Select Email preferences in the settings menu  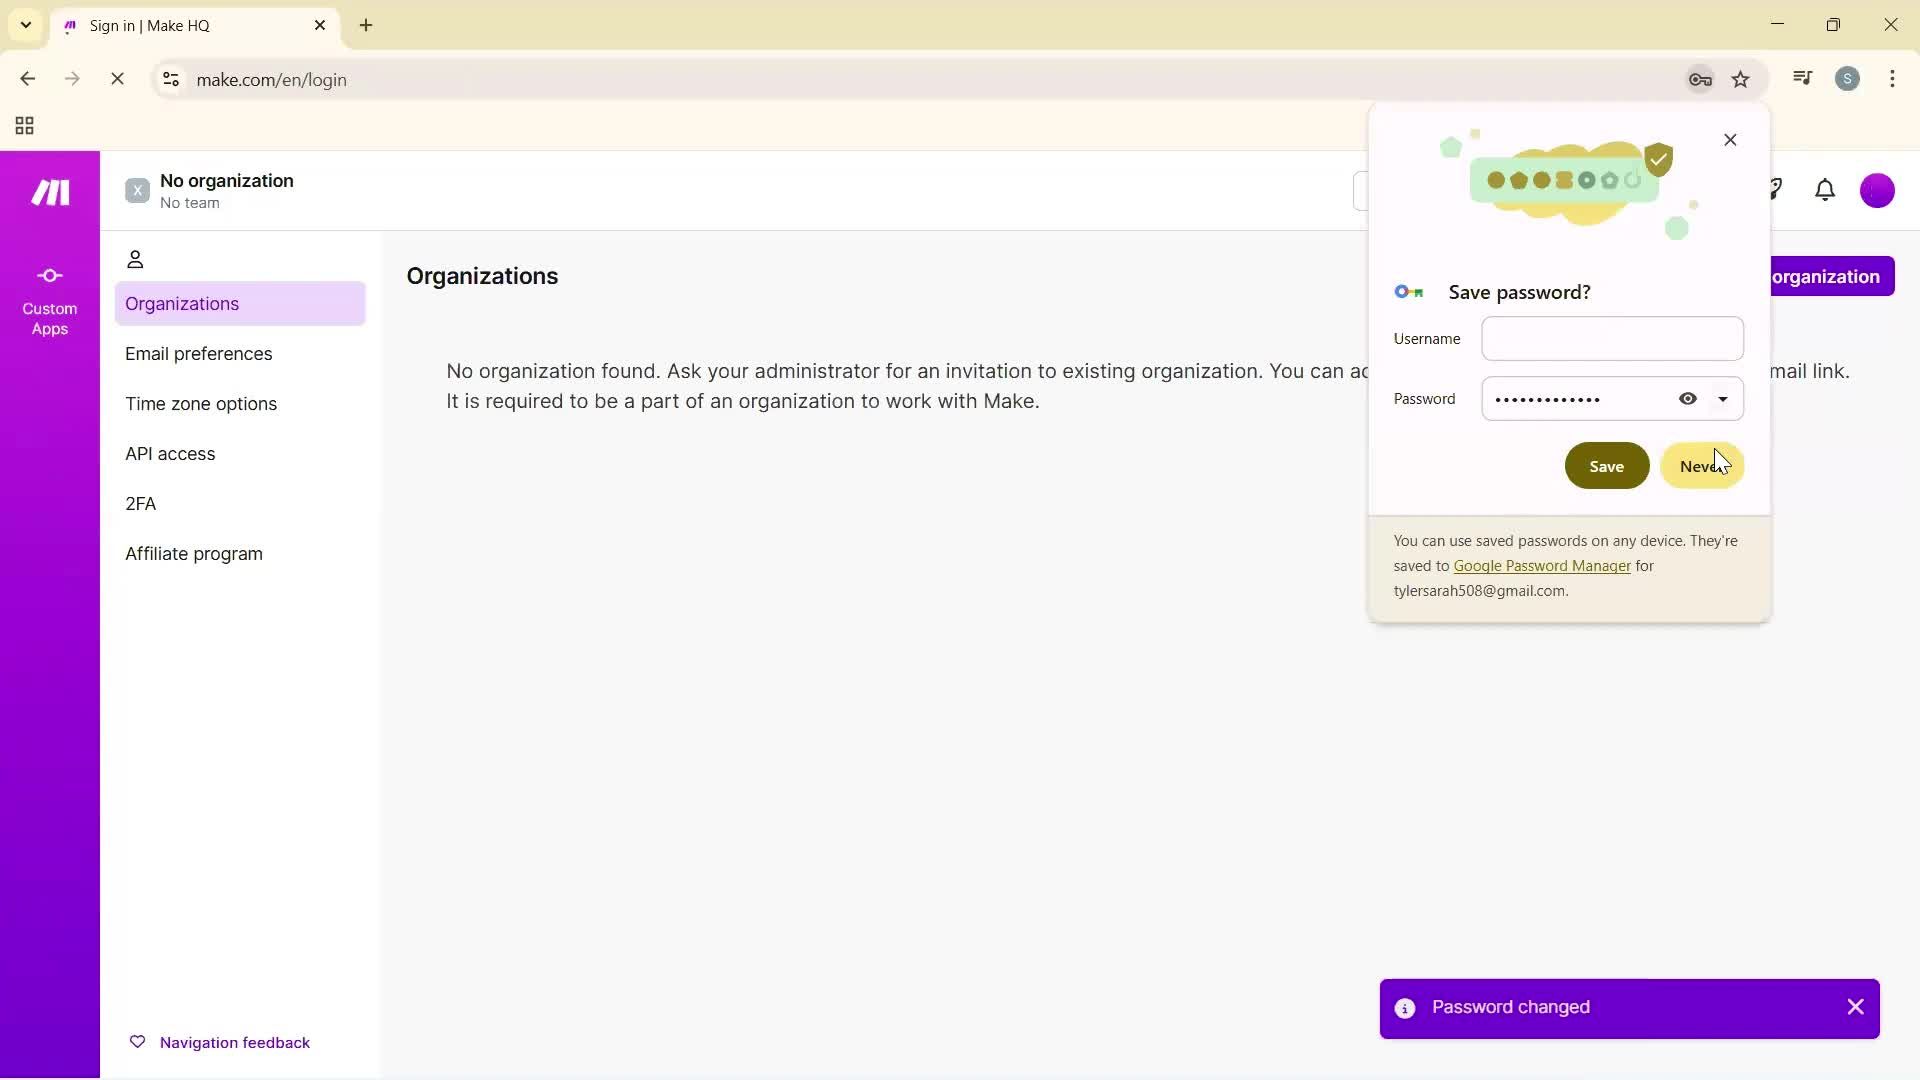[x=199, y=353]
